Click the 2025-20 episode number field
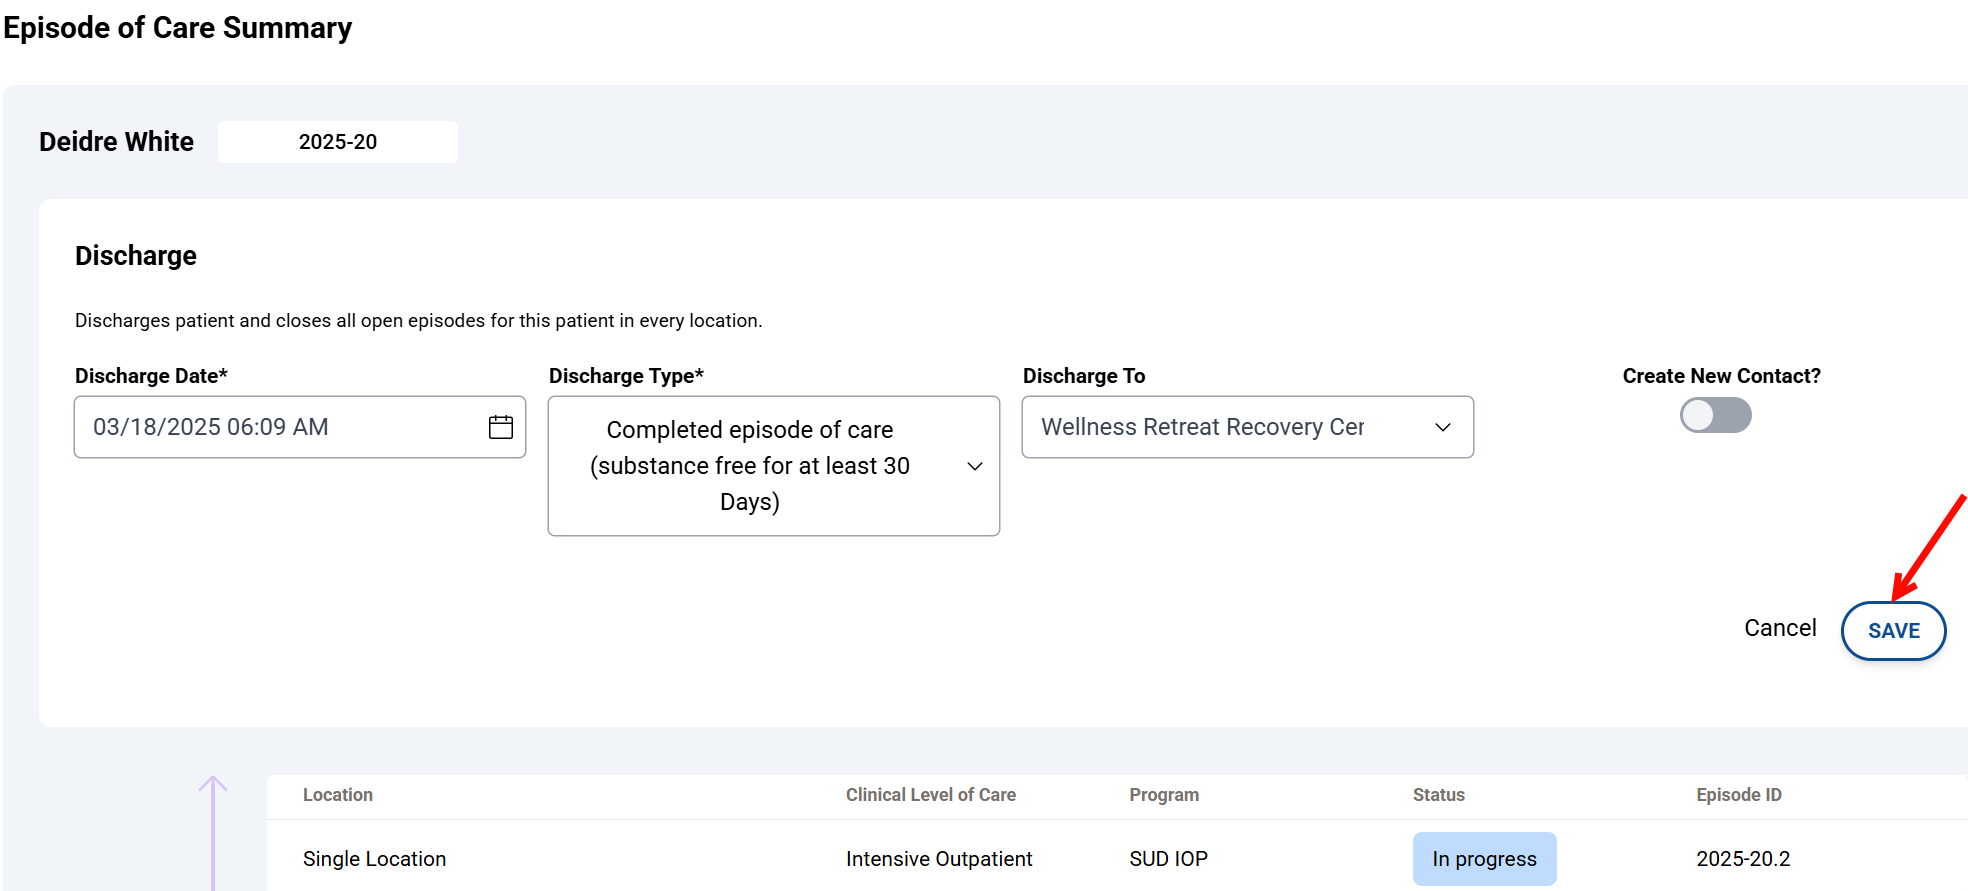 (x=338, y=142)
